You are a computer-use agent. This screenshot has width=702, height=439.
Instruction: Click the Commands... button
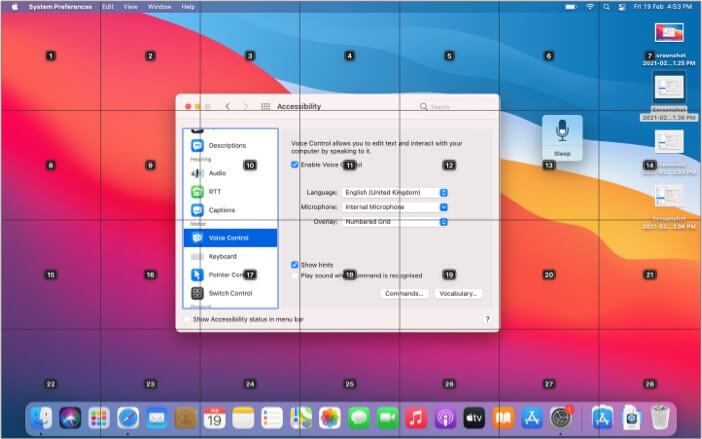click(404, 294)
